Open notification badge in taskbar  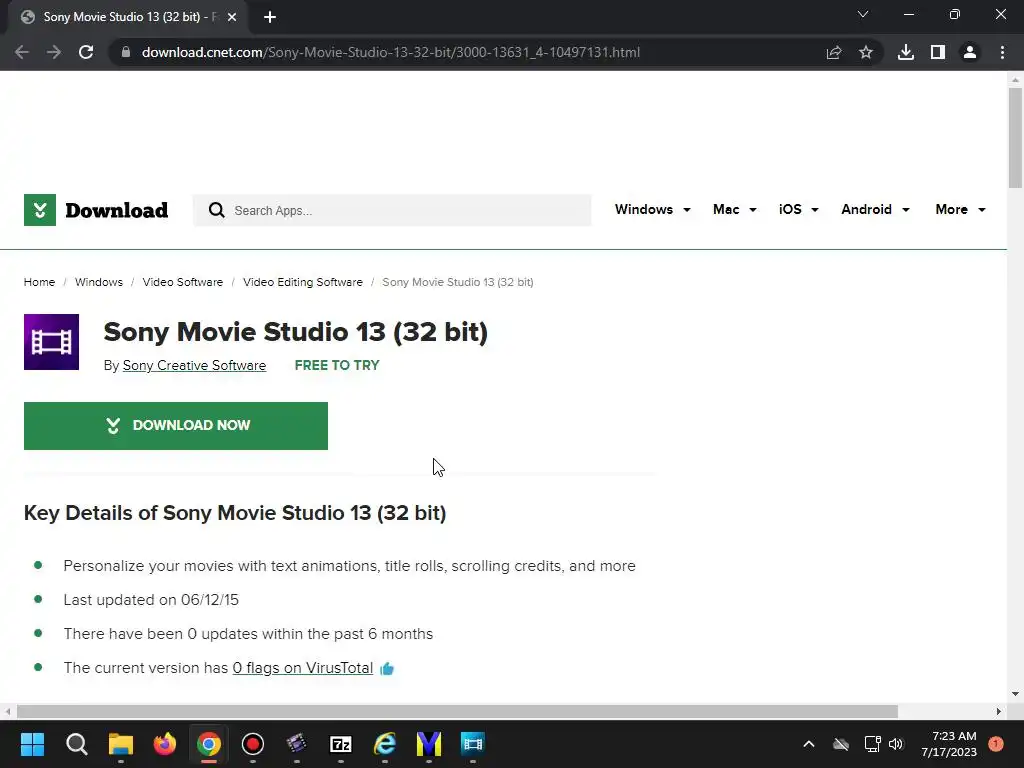click(996, 744)
